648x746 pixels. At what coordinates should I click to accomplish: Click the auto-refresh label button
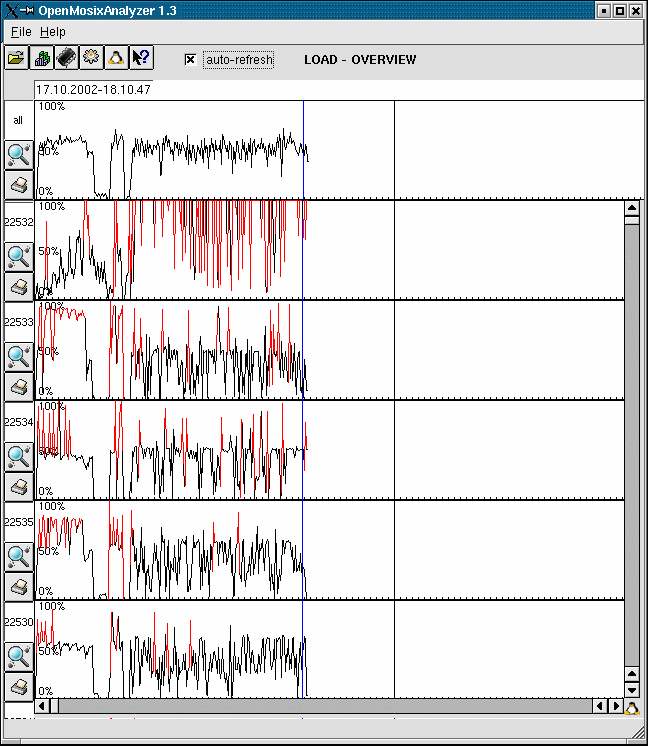click(239, 60)
